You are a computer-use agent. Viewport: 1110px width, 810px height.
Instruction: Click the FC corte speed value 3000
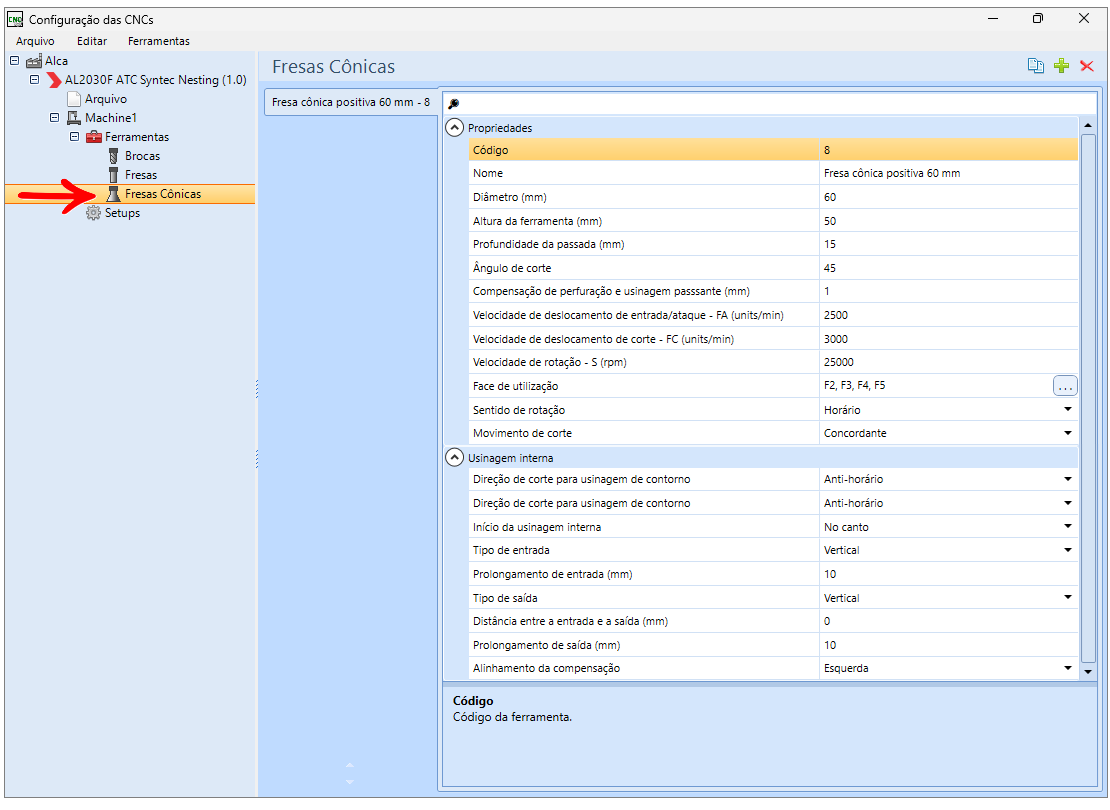949,339
